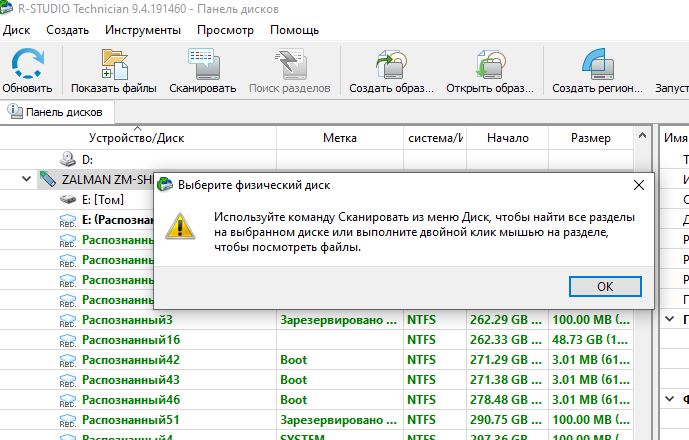Open the Диск menu
Screen dimensions: 689x440
[16, 30]
